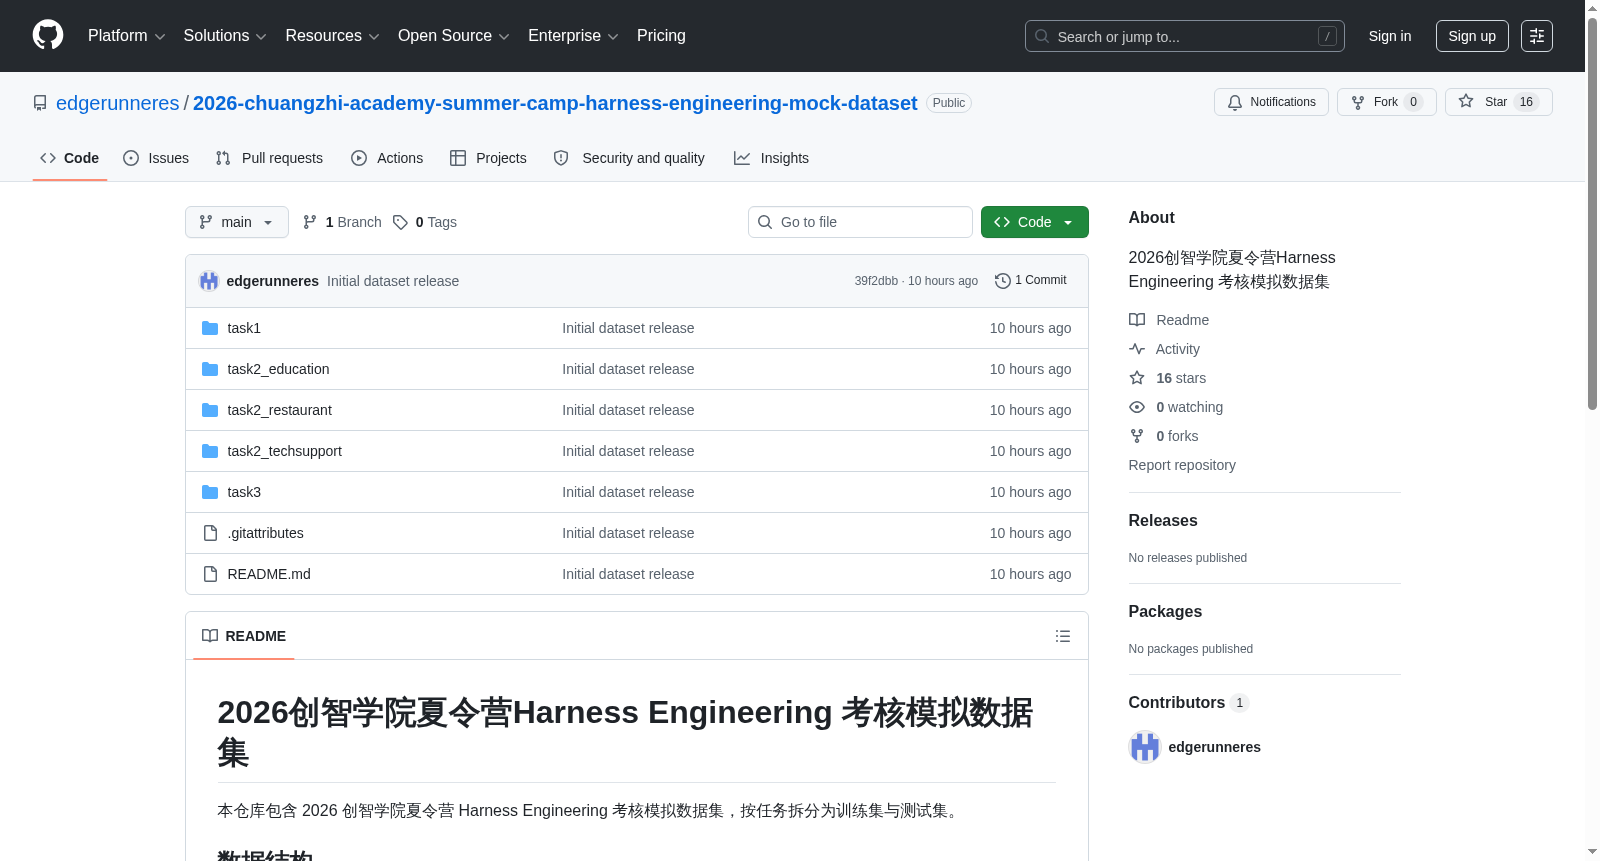Switch to the Actions tab
This screenshot has height=861, width=1600.
point(387,158)
